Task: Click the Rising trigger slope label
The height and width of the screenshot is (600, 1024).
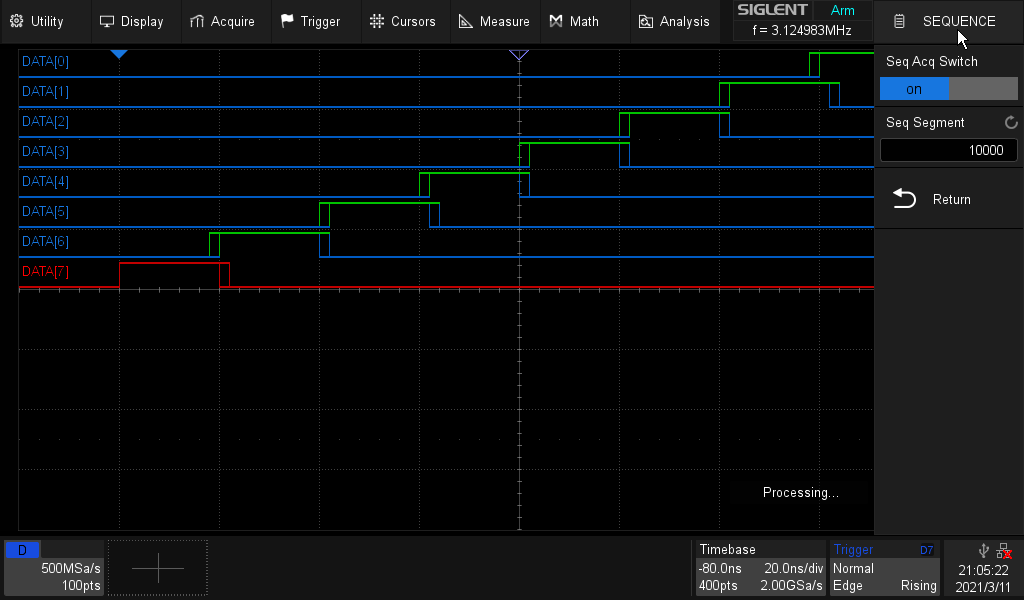Action: click(x=918, y=586)
